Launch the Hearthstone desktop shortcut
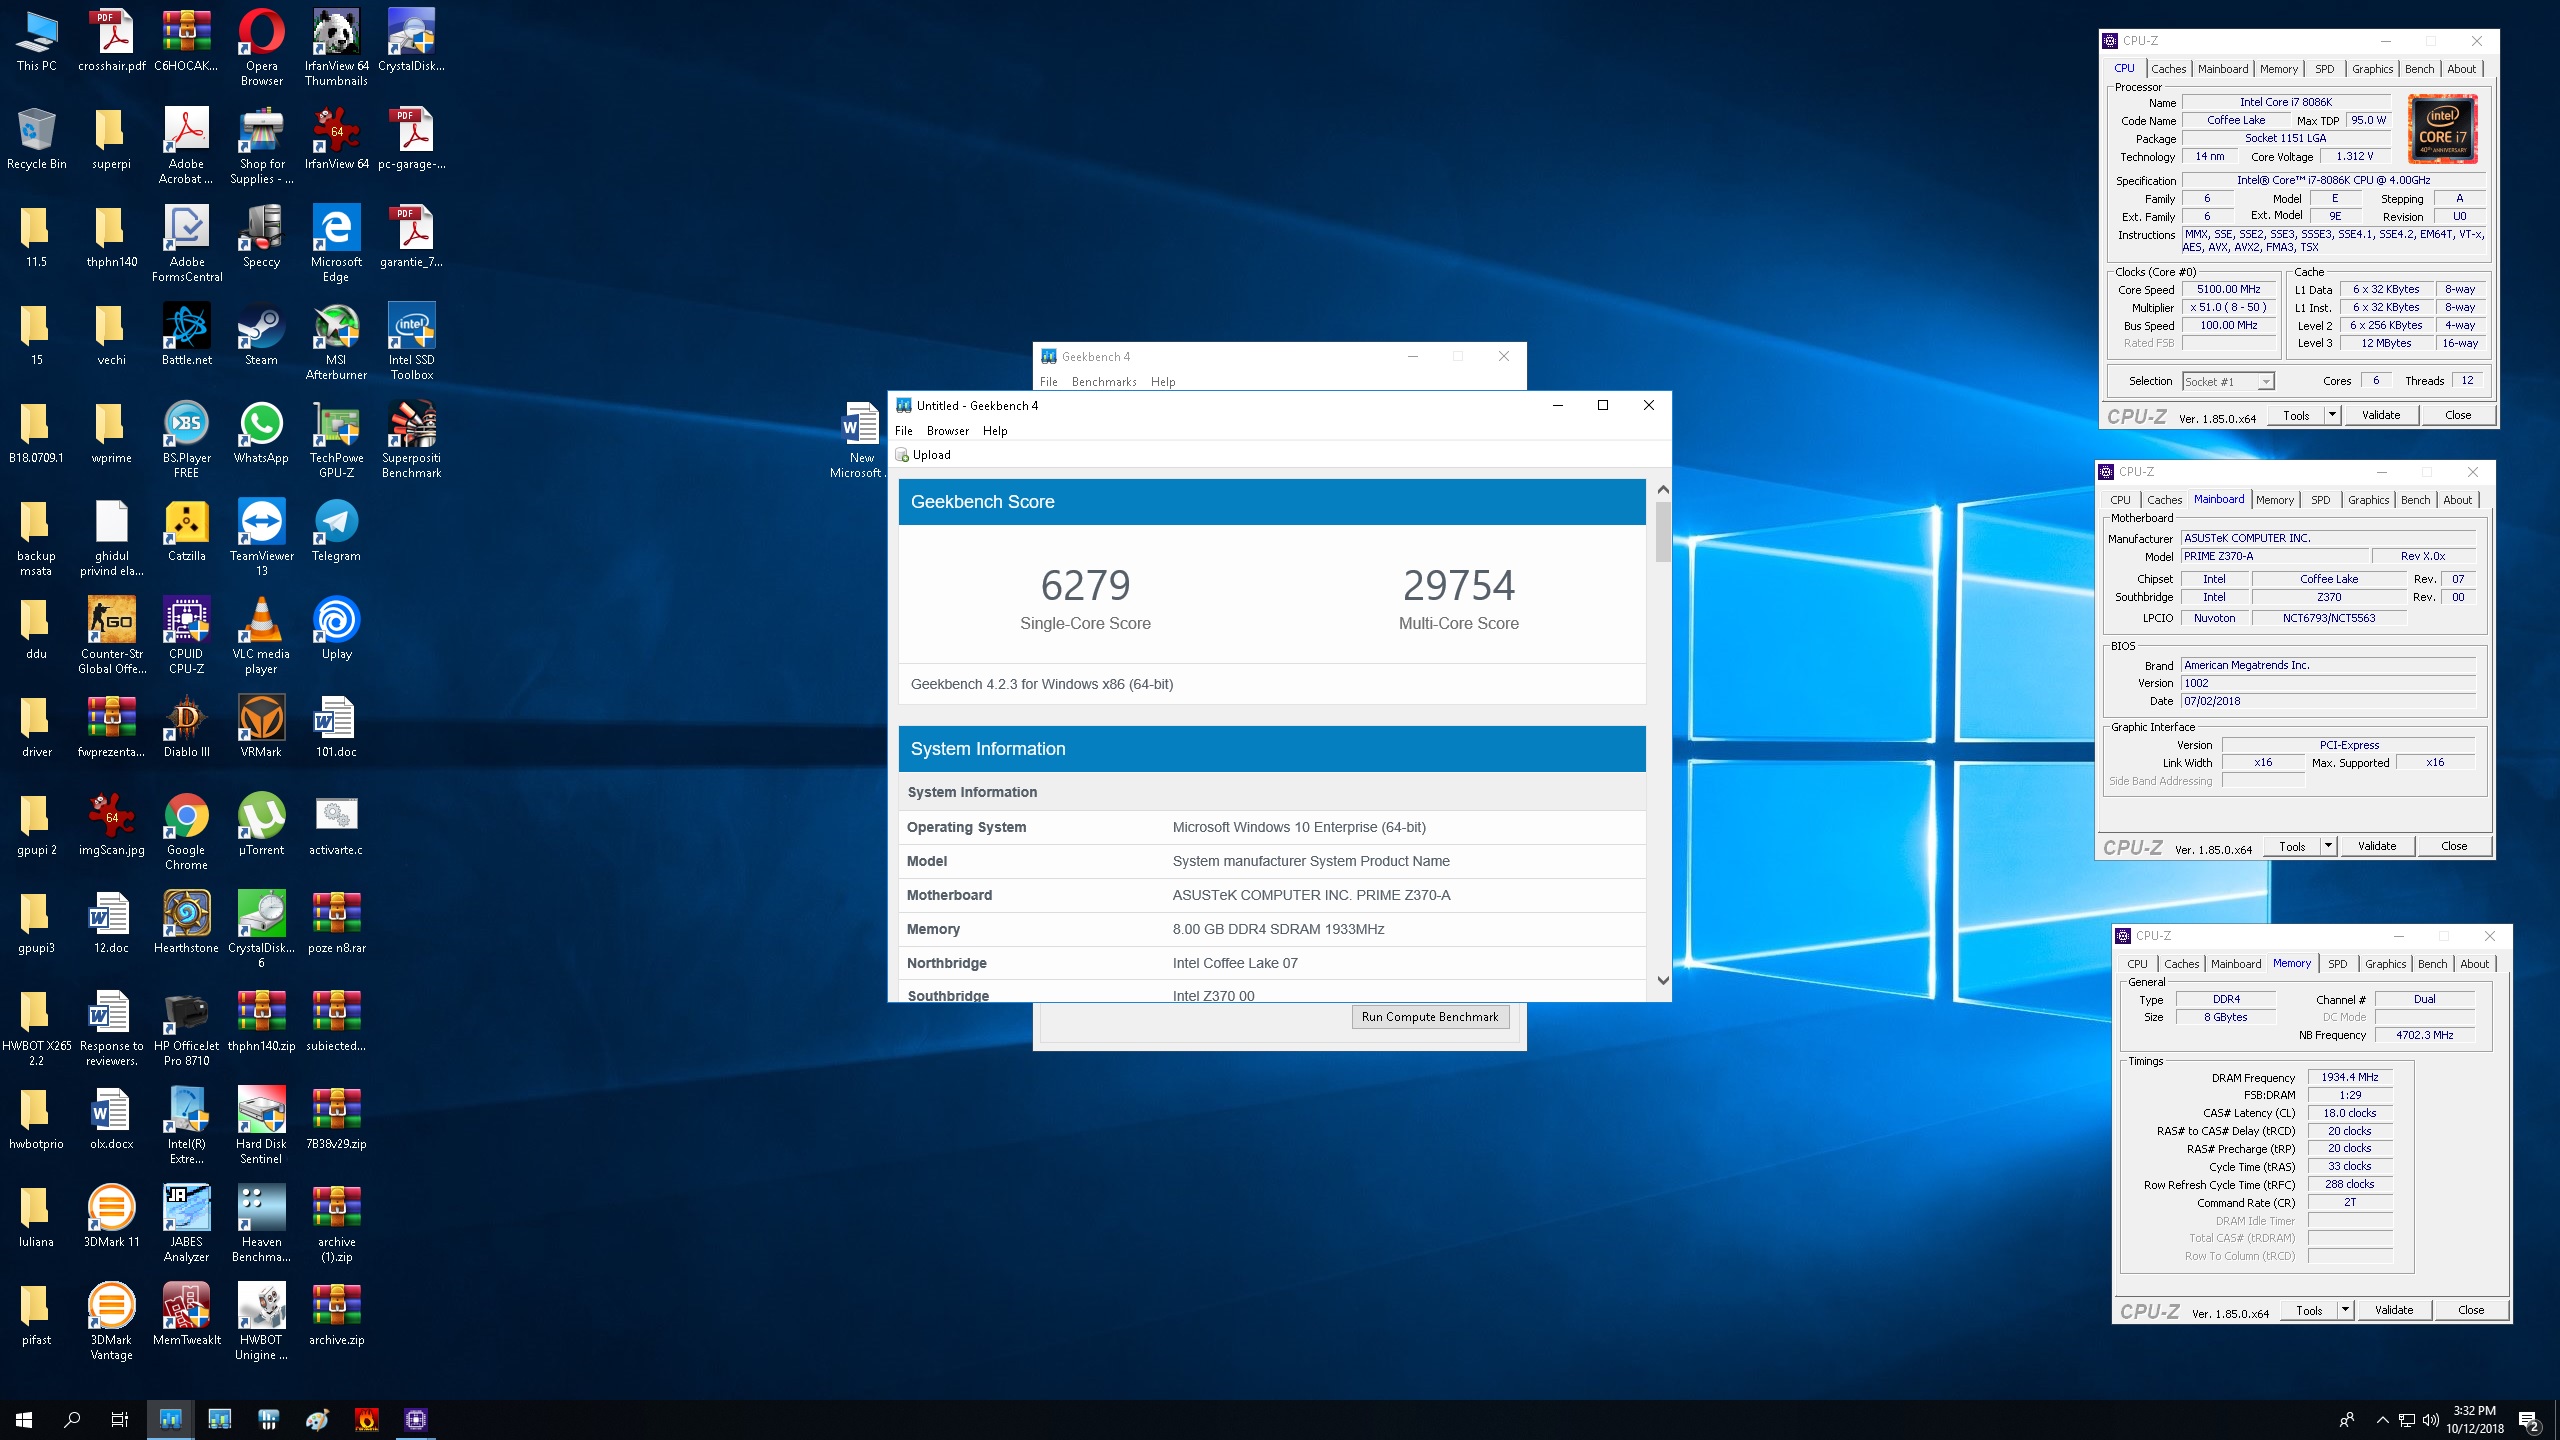 [186, 922]
